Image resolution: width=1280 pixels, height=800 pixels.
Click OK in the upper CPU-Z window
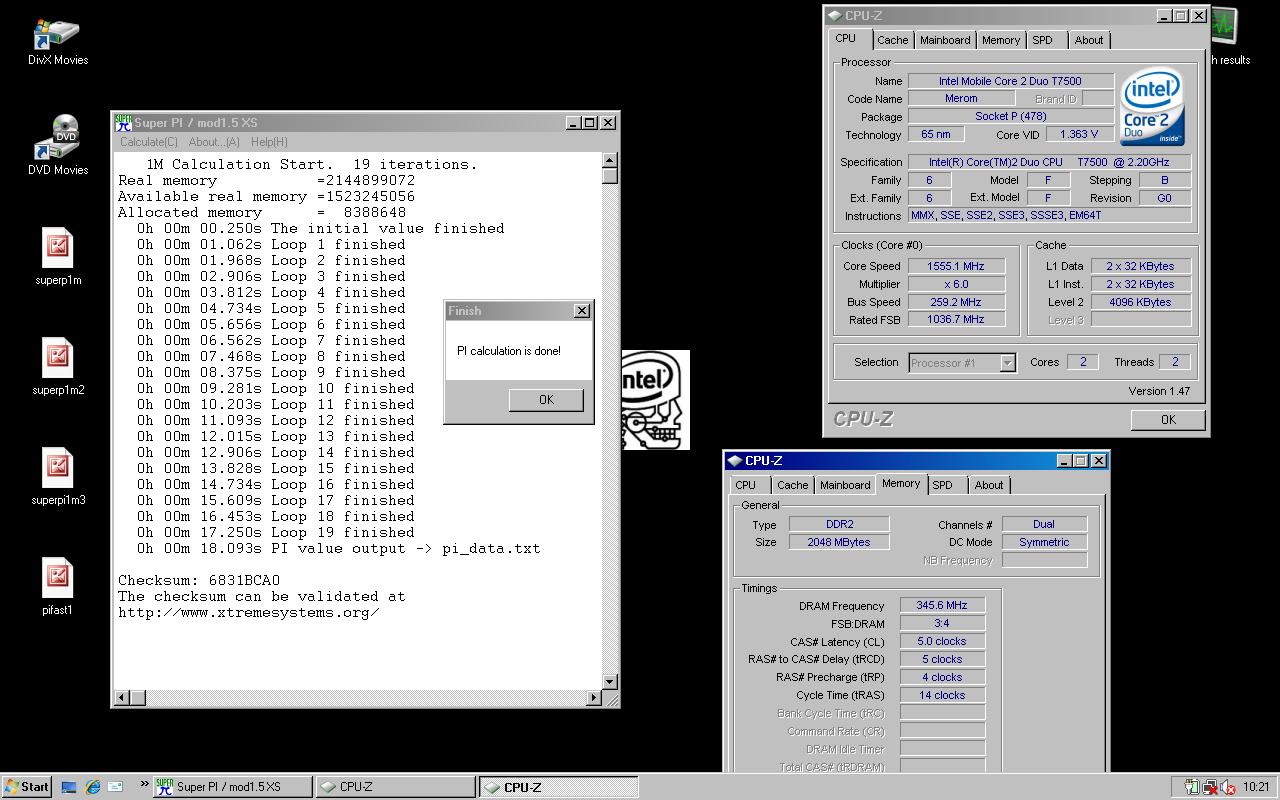1168,420
